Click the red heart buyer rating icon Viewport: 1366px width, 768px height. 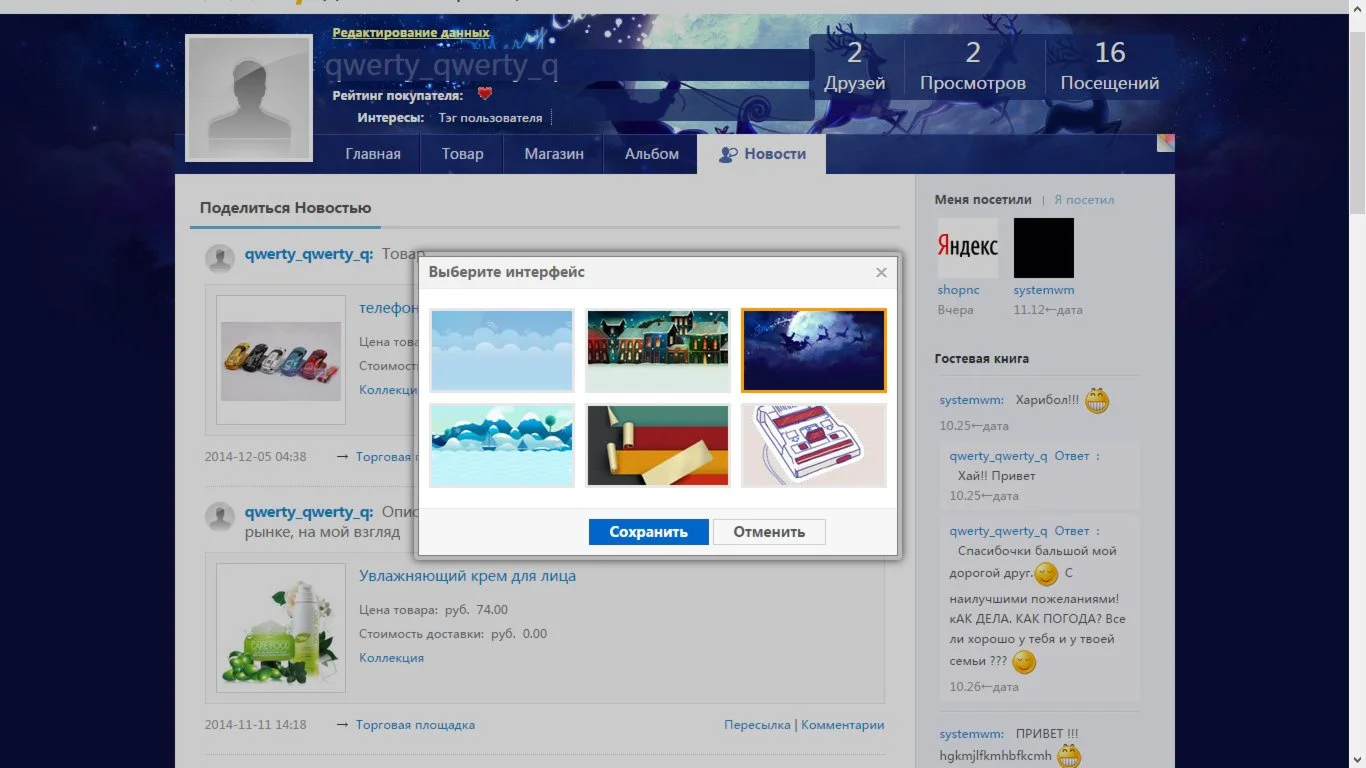485,94
